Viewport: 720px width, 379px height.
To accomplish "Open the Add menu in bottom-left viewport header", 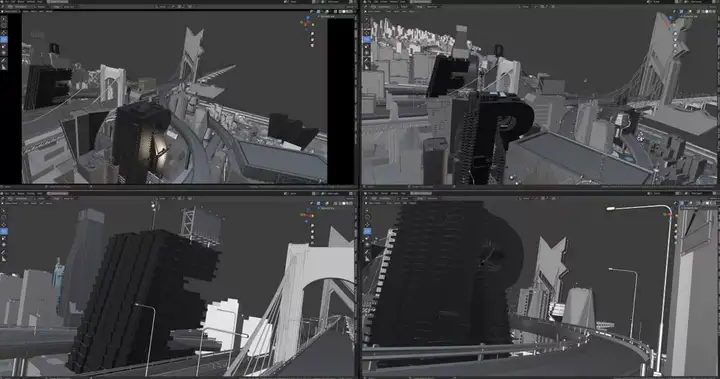I will point(41,204).
